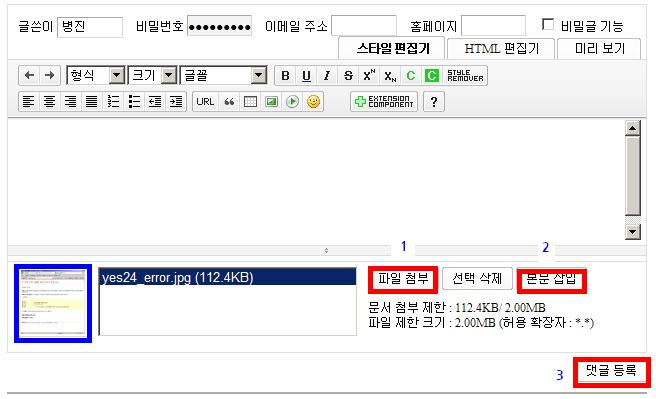
Task: Align text right
Action: coord(70,102)
